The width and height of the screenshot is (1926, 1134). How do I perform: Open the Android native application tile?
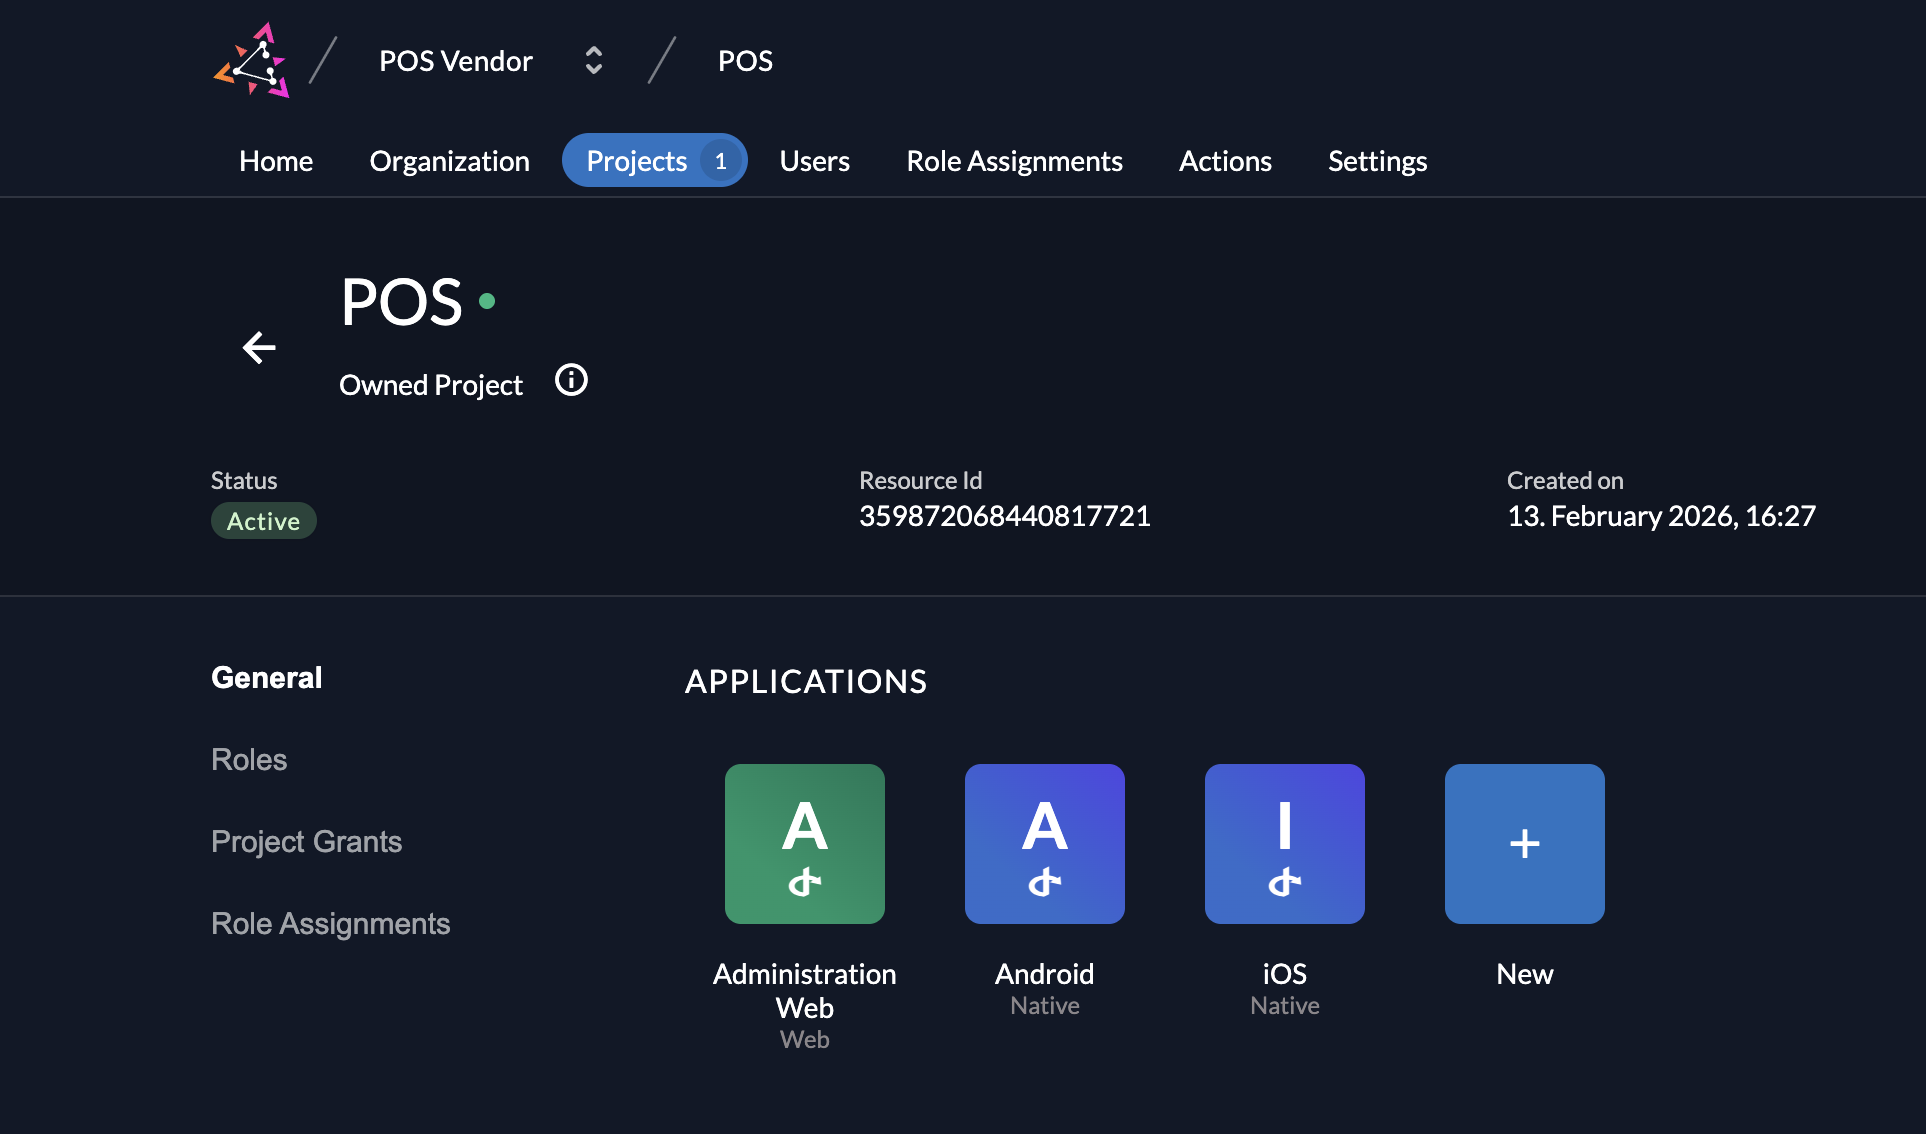(1044, 844)
